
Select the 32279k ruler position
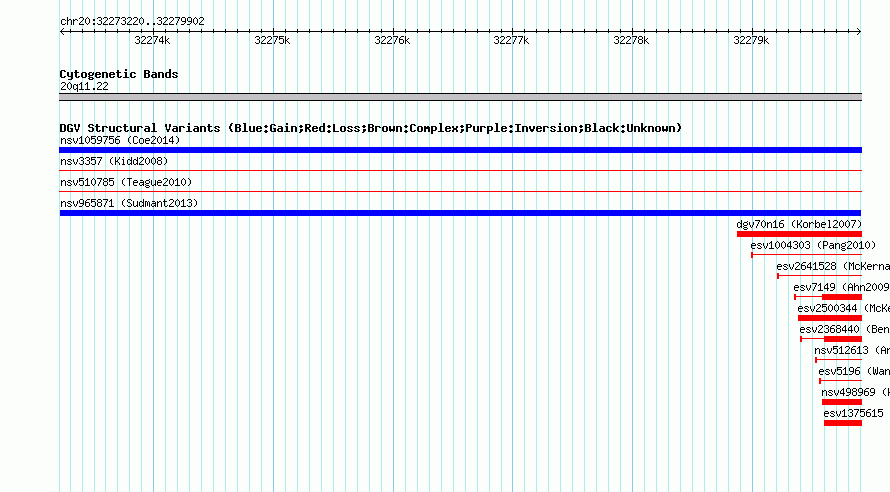click(751, 41)
